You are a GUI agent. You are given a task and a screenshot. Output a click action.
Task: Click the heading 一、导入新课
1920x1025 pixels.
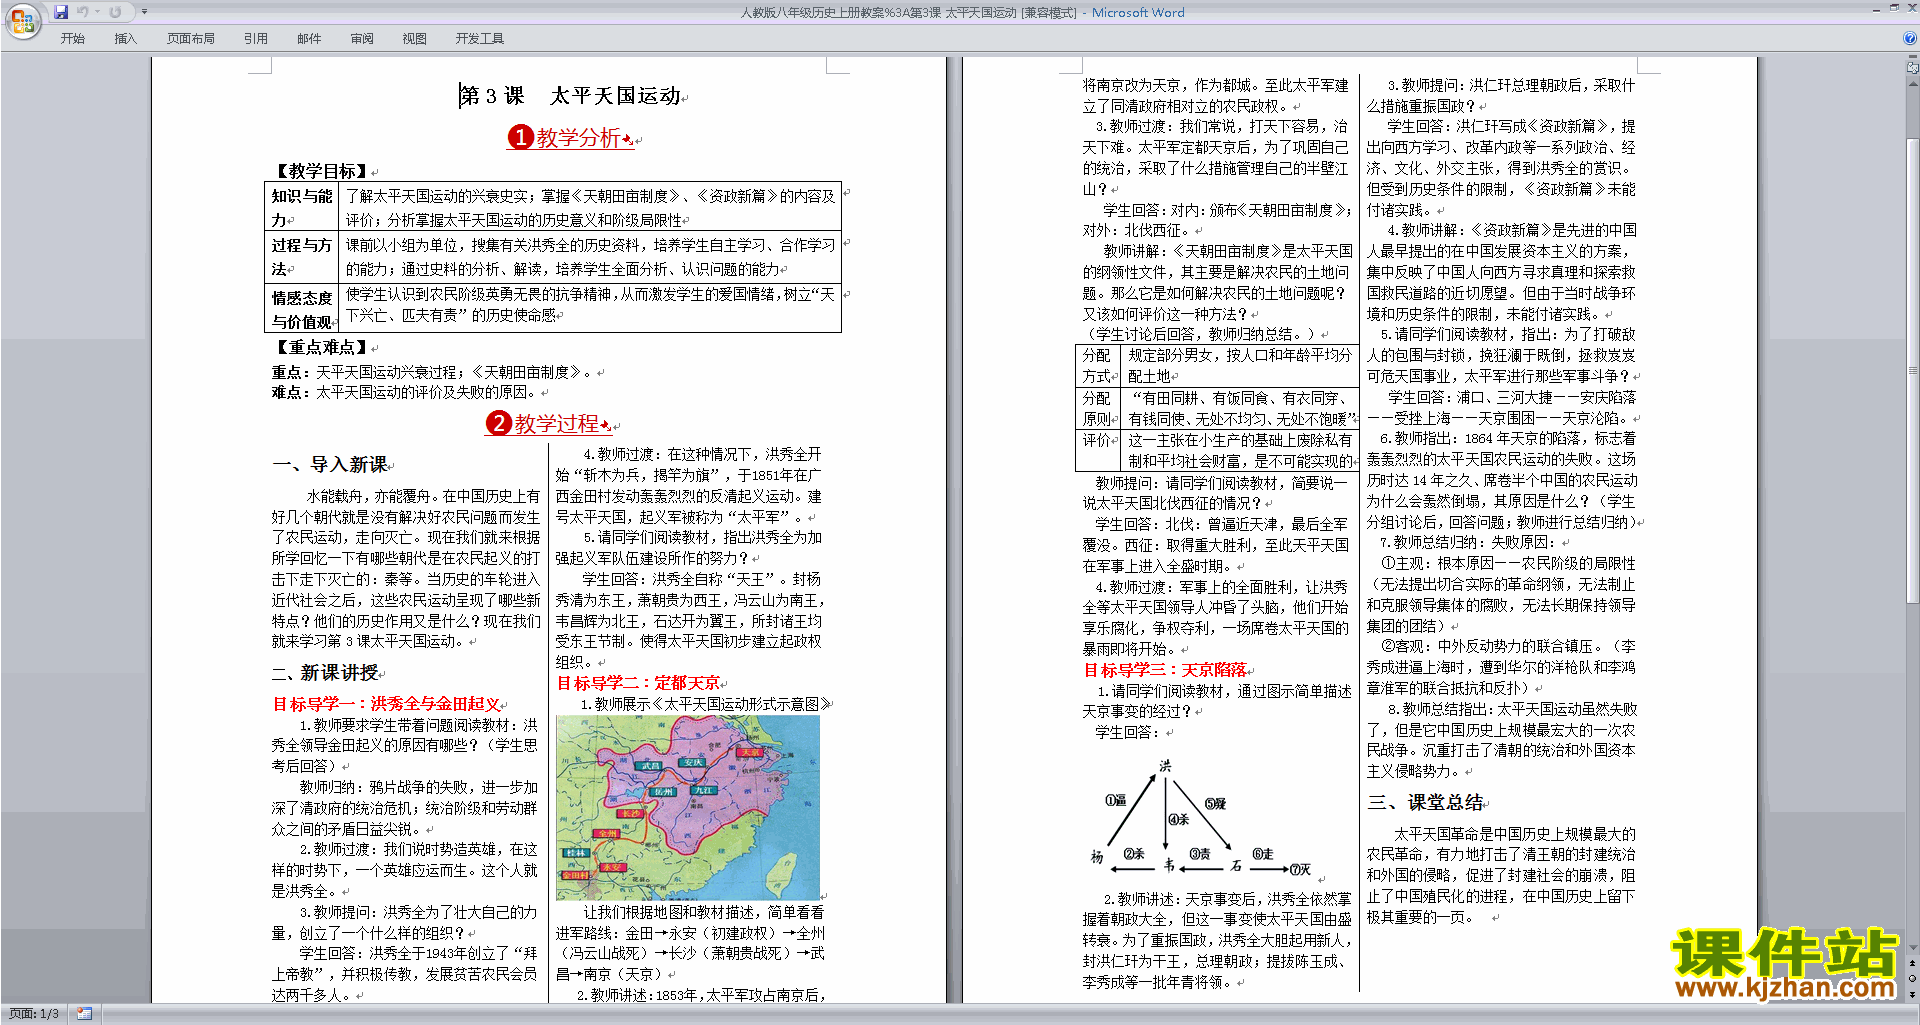click(330, 465)
